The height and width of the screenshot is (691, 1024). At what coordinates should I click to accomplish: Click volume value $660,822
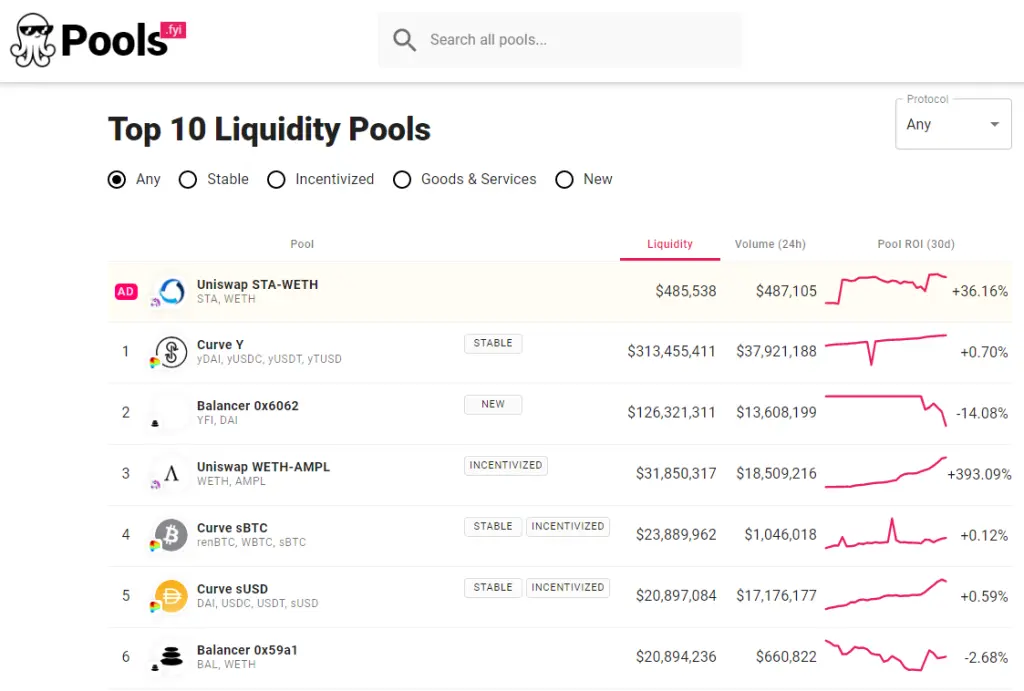tap(786, 657)
